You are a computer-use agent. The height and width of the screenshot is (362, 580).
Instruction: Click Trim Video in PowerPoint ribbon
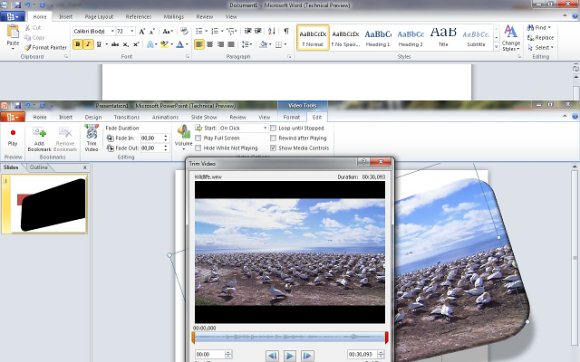pyautogui.click(x=91, y=138)
